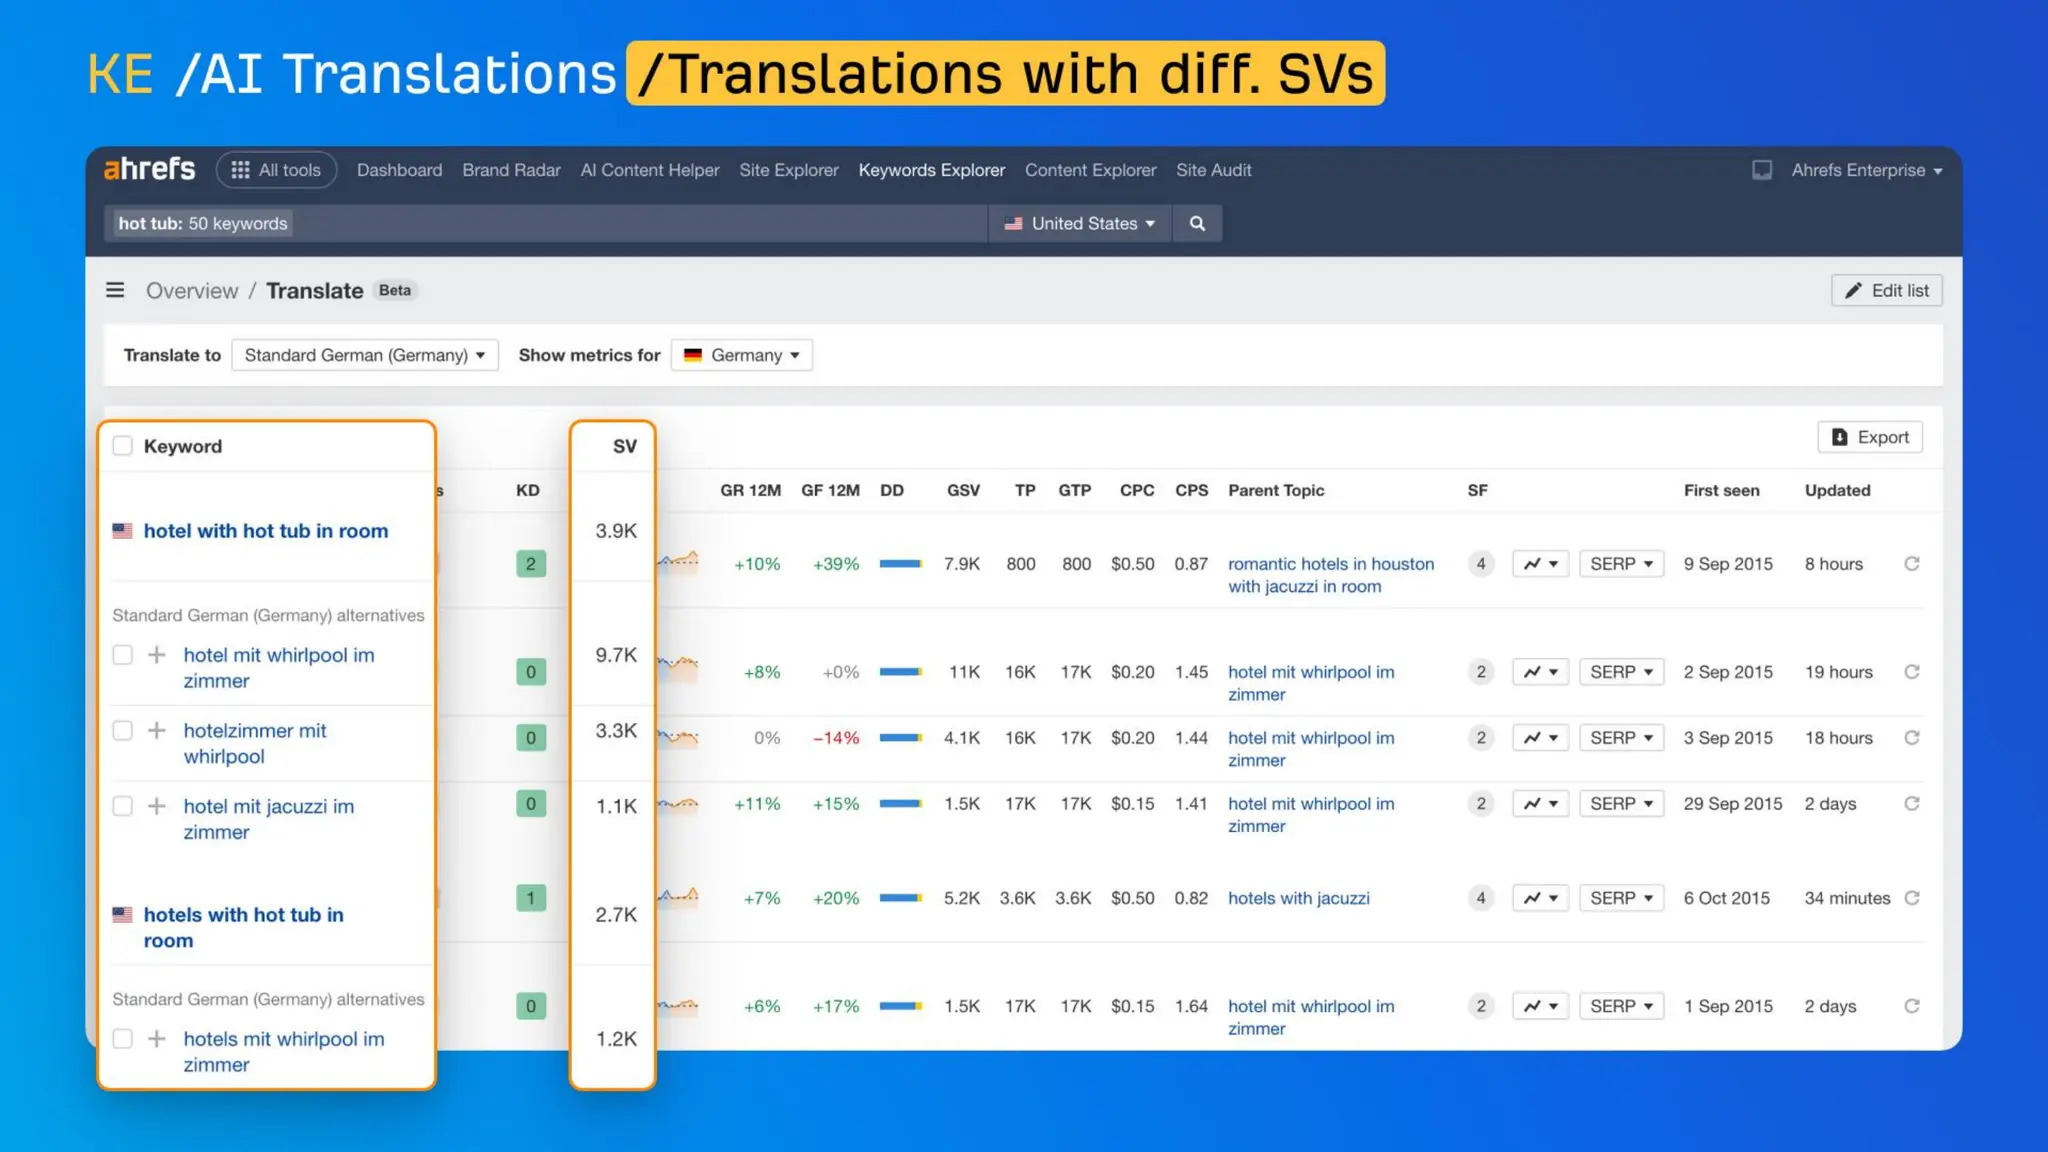Click the DD bar in the 11K GSV row
This screenshot has height=1152, width=2048.
[x=900, y=672]
